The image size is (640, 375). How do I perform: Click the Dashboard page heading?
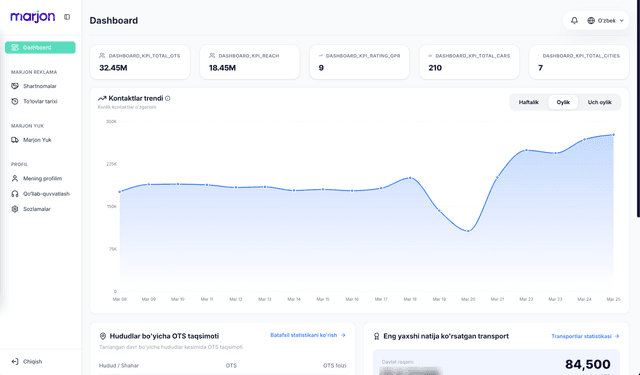point(113,20)
